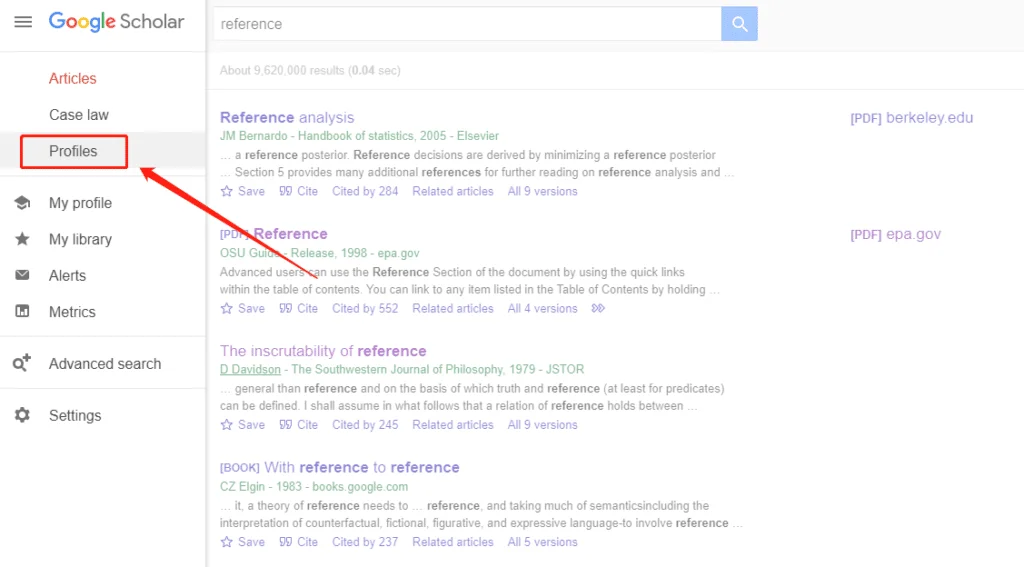Screen dimensions: 1024x567
Task: Open [PDF] epa.gov link
Action: tap(895, 234)
